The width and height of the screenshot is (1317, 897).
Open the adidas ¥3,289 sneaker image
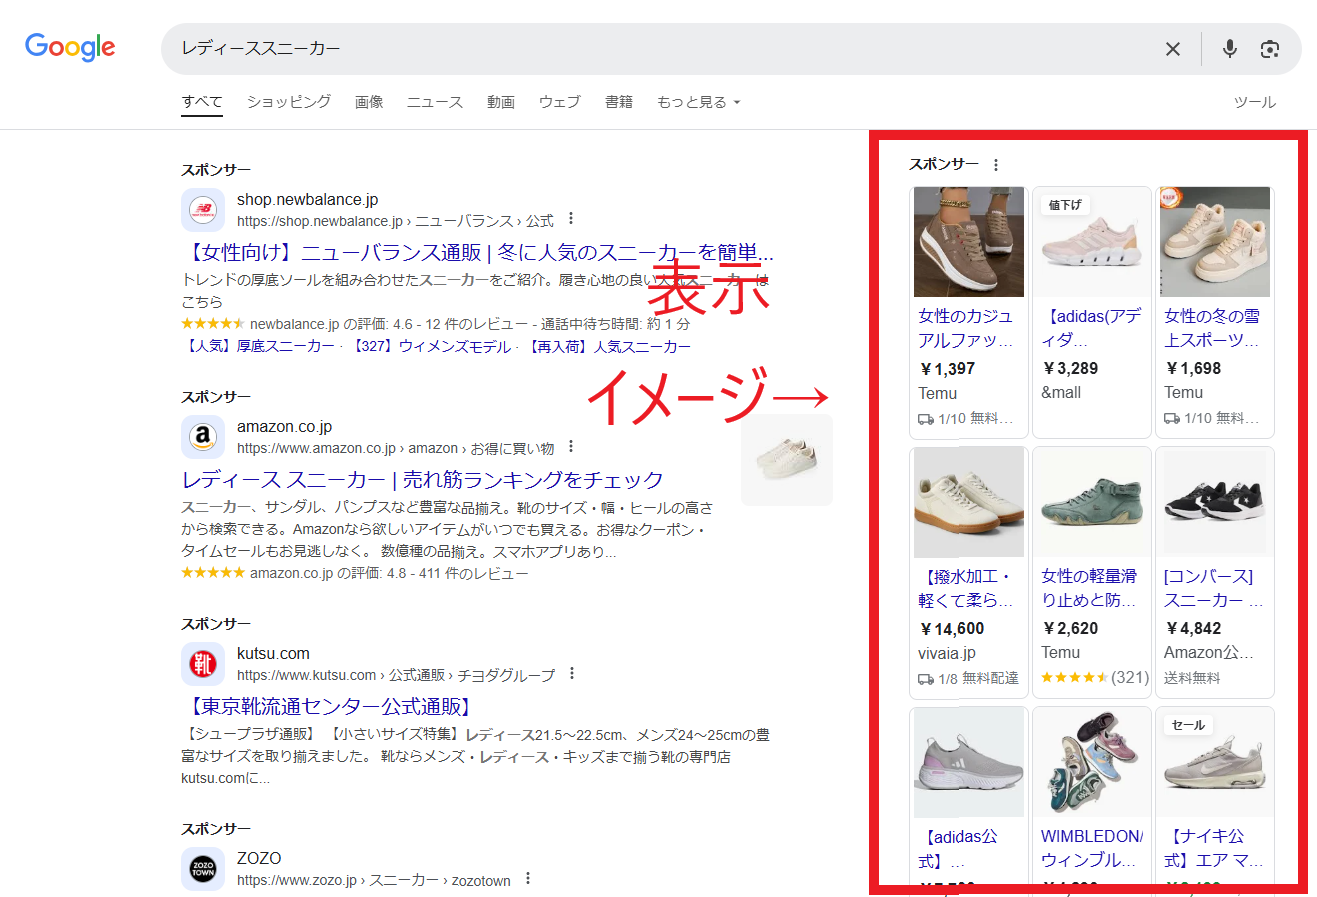point(1092,242)
